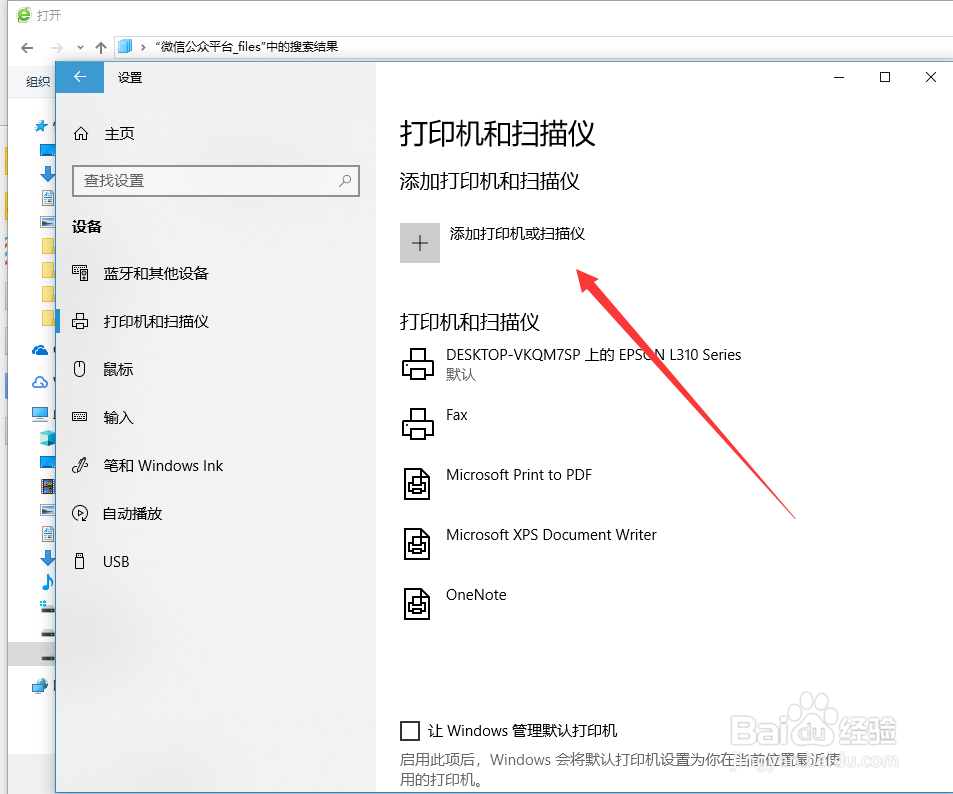Open 自动播放 settings page
953x794 pixels.
pyautogui.click(x=132, y=514)
